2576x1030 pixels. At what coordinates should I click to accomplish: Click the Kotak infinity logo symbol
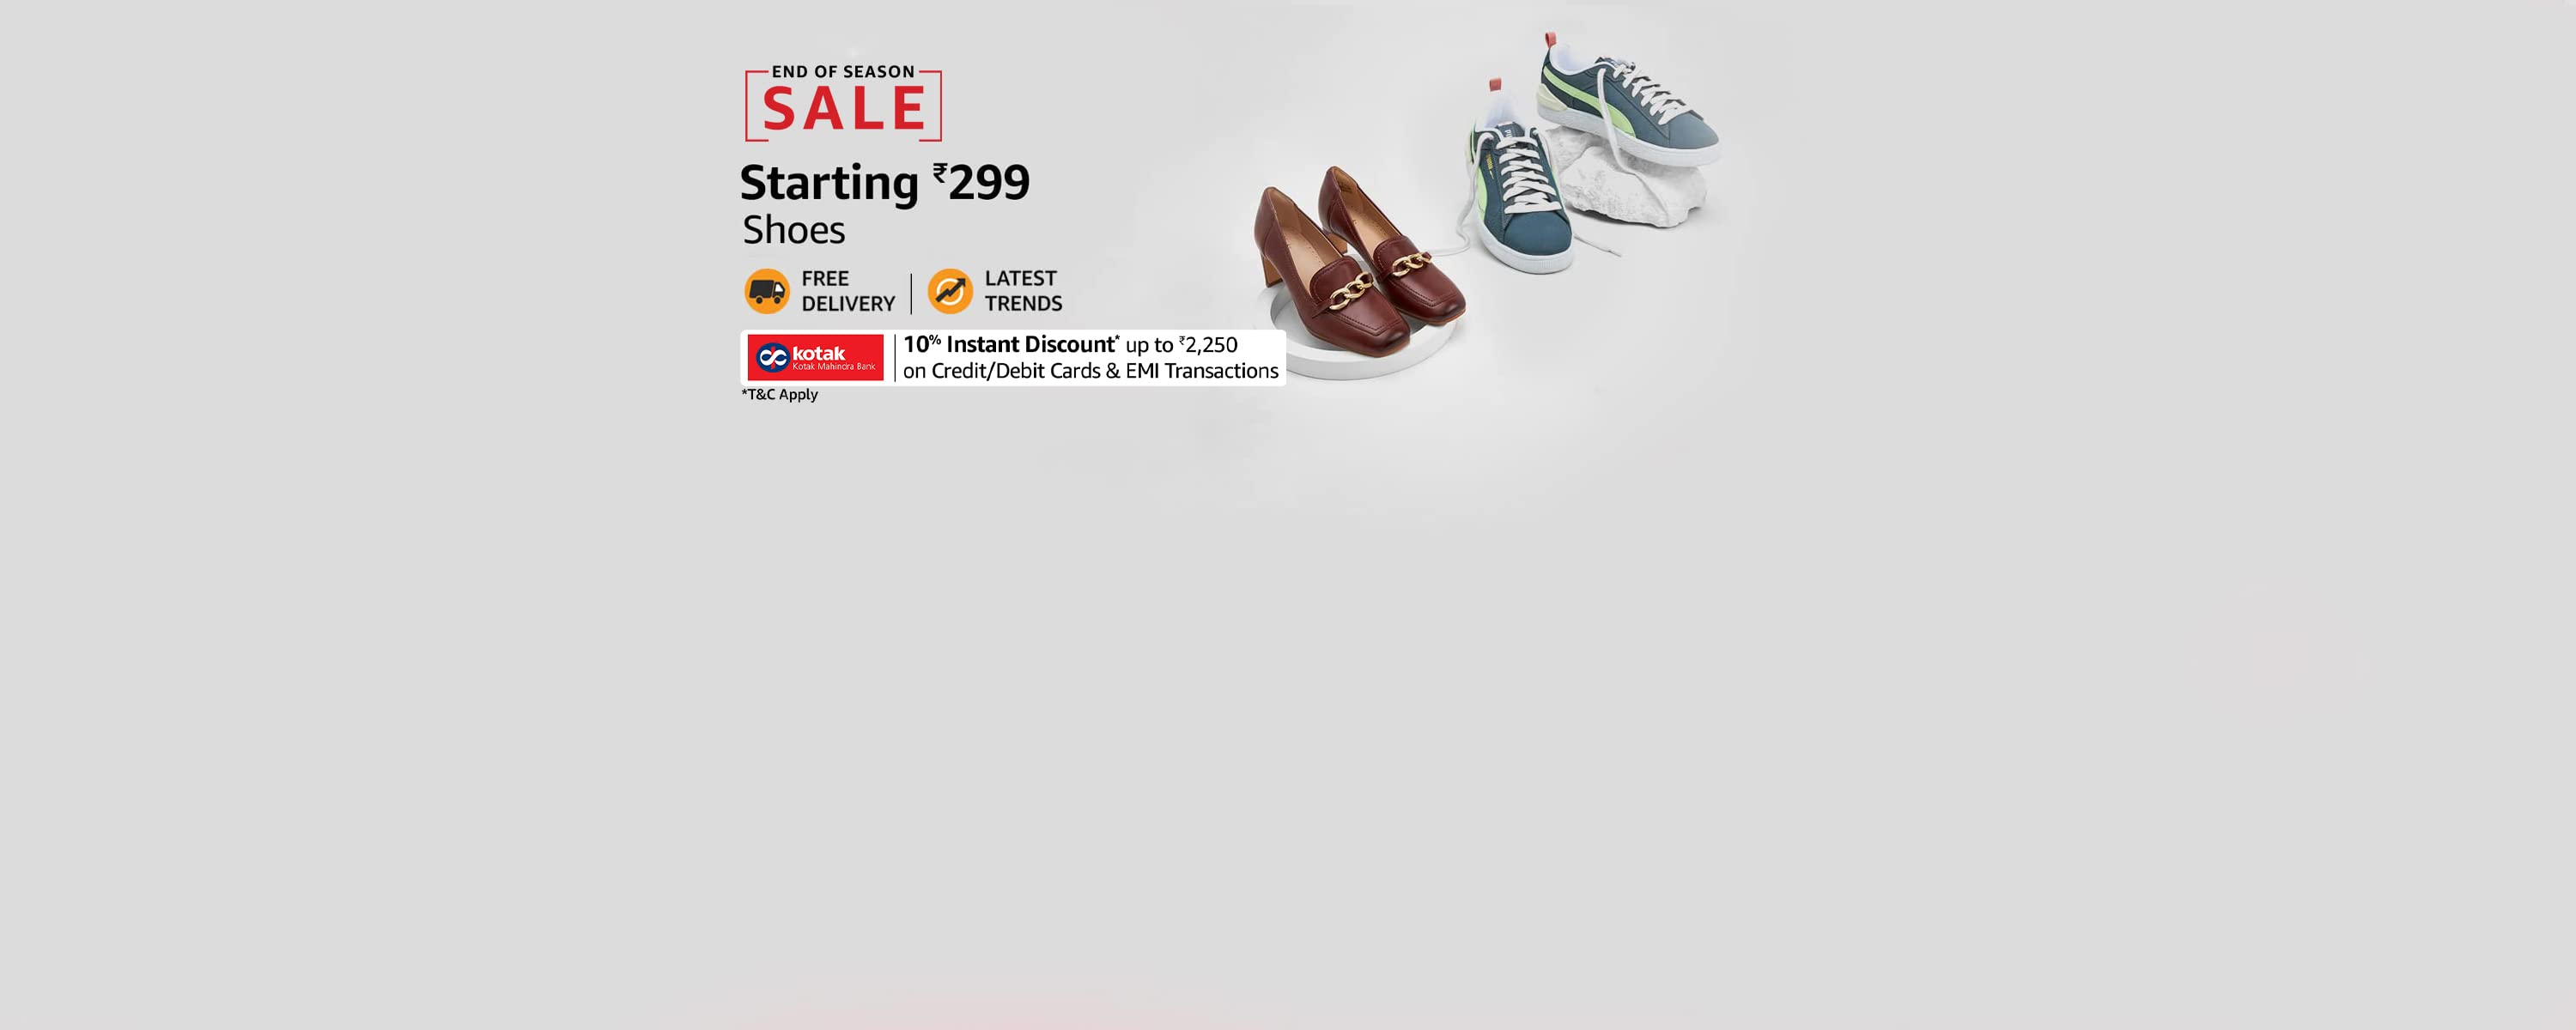point(773,357)
